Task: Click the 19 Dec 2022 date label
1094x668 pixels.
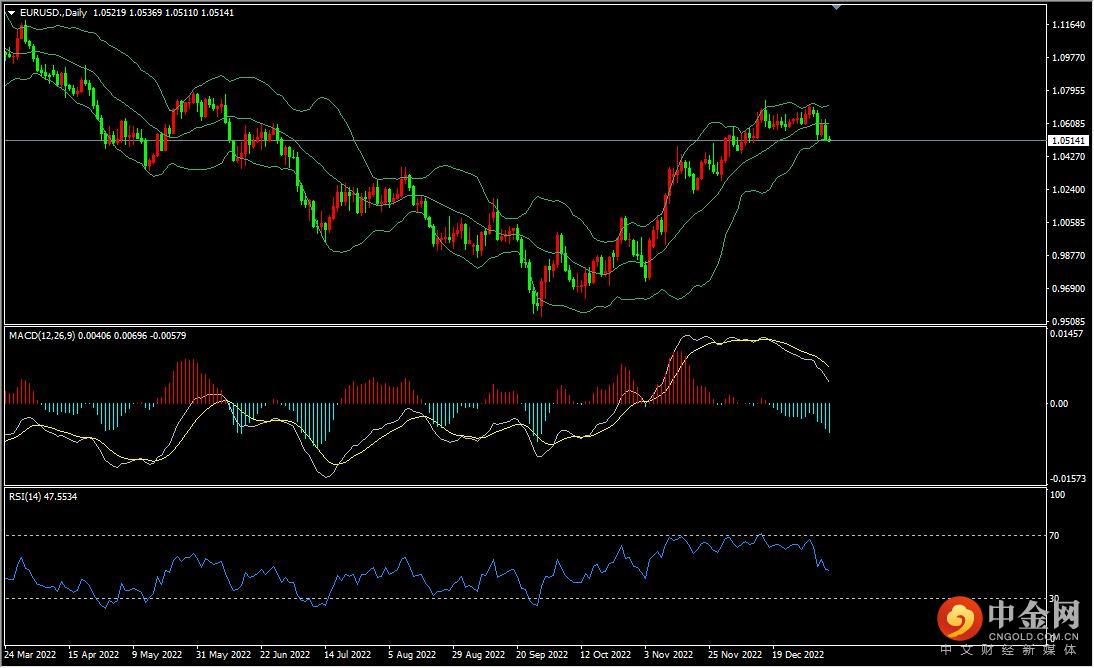Action: click(x=798, y=656)
